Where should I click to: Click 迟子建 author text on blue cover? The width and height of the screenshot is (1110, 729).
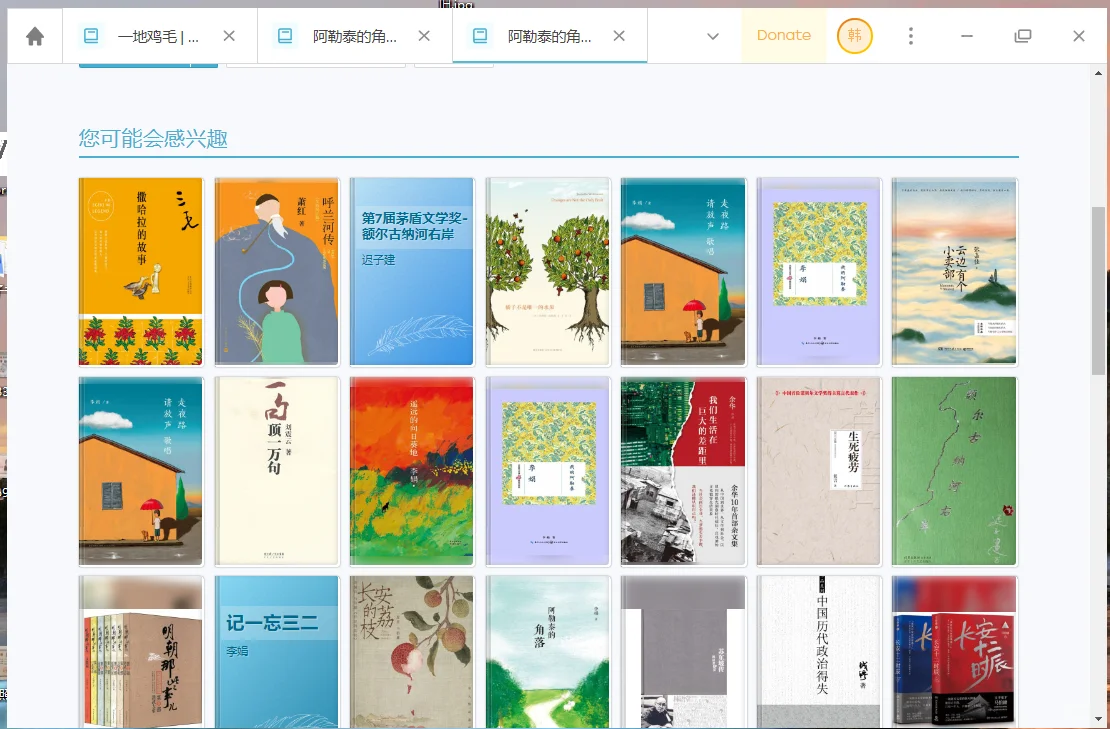[379, 260]
